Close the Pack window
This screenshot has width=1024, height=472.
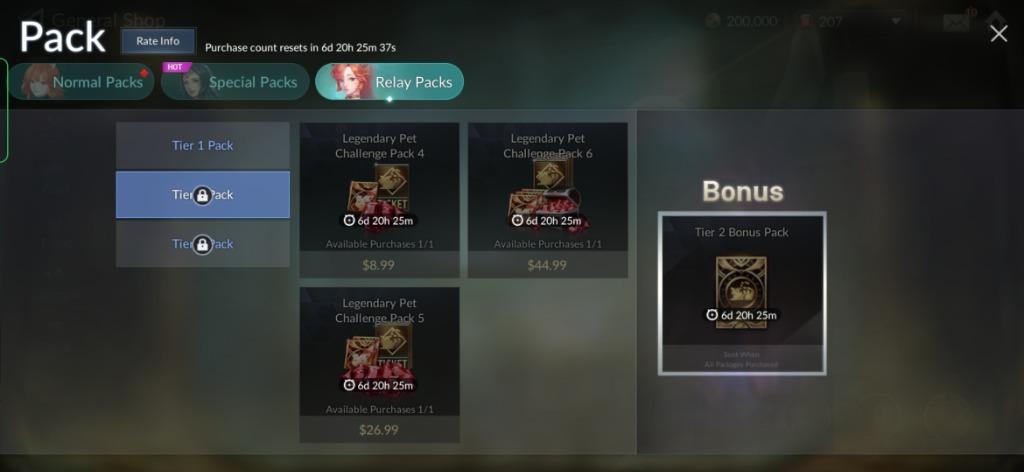pyautogui.click(x=999, y=33)
